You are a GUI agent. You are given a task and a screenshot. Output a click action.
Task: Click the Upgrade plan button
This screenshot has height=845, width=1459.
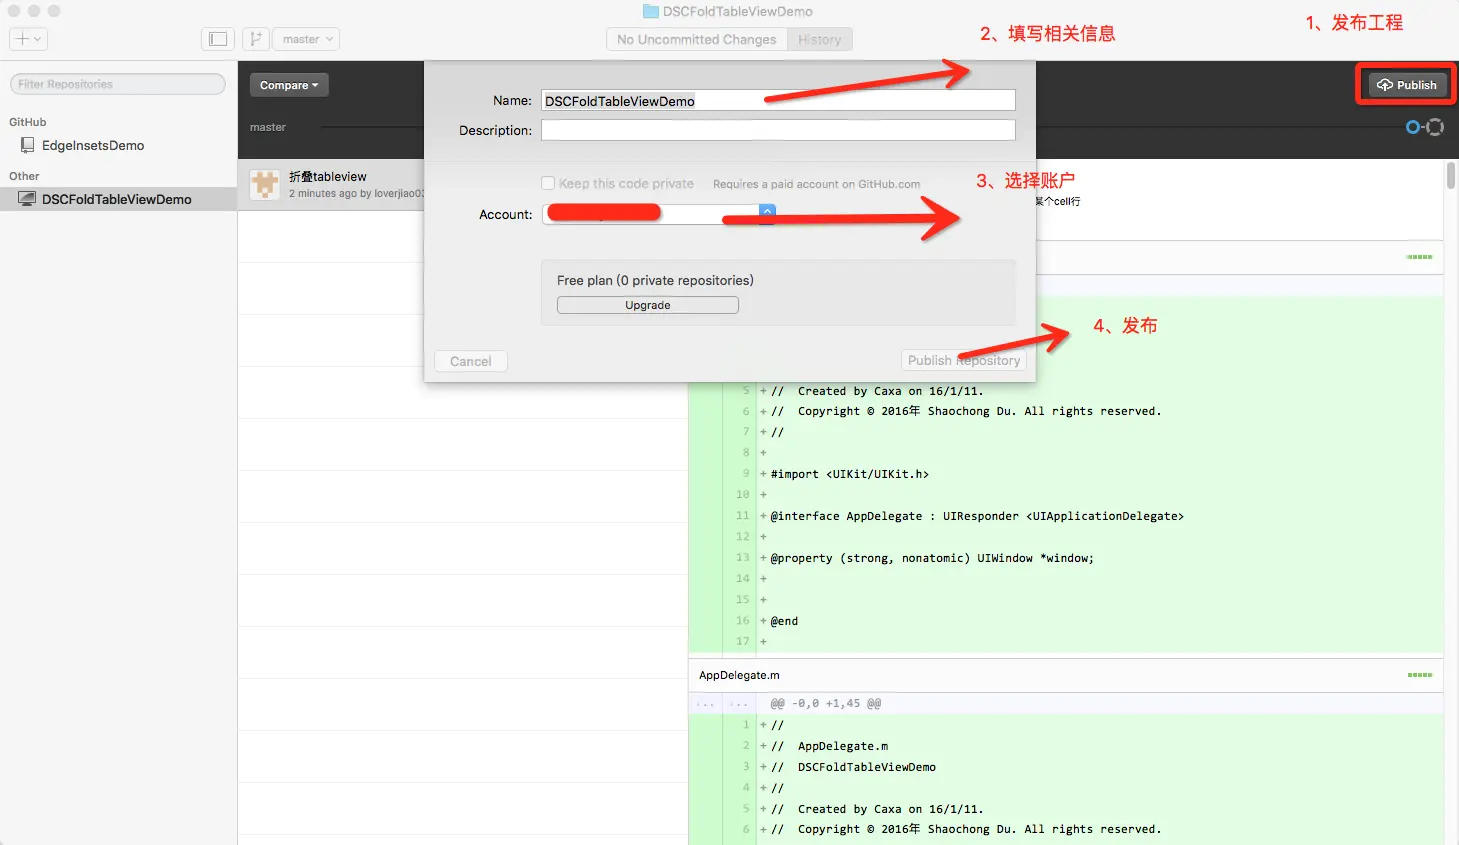648,305
